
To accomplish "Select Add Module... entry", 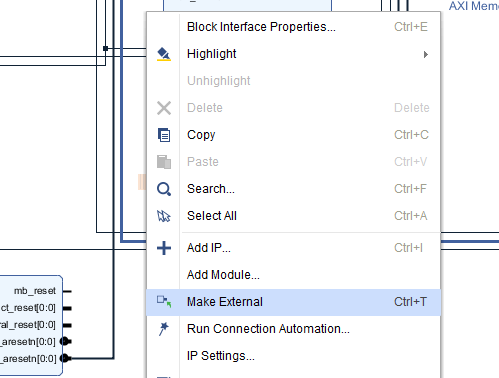I will 294,275.
